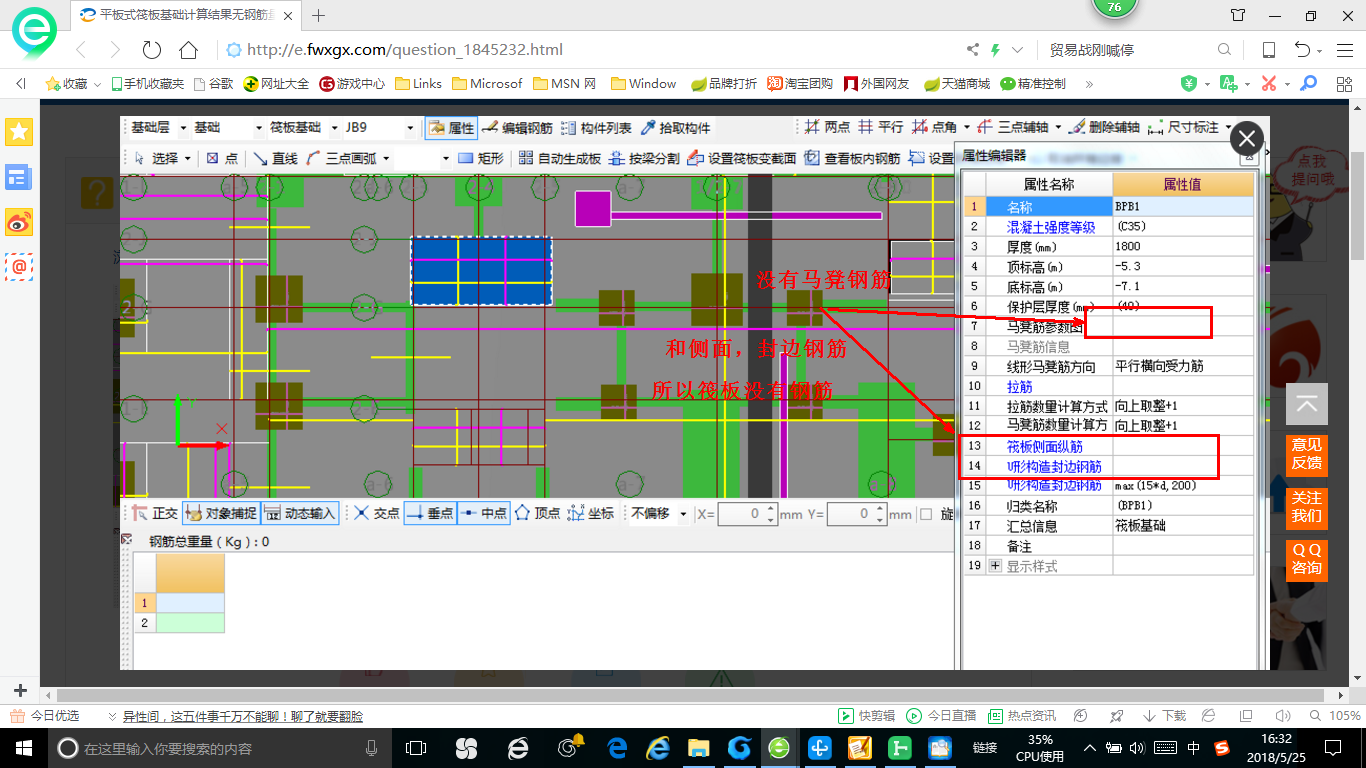Click the back-to-top arrow button

tap(1306, 404)
